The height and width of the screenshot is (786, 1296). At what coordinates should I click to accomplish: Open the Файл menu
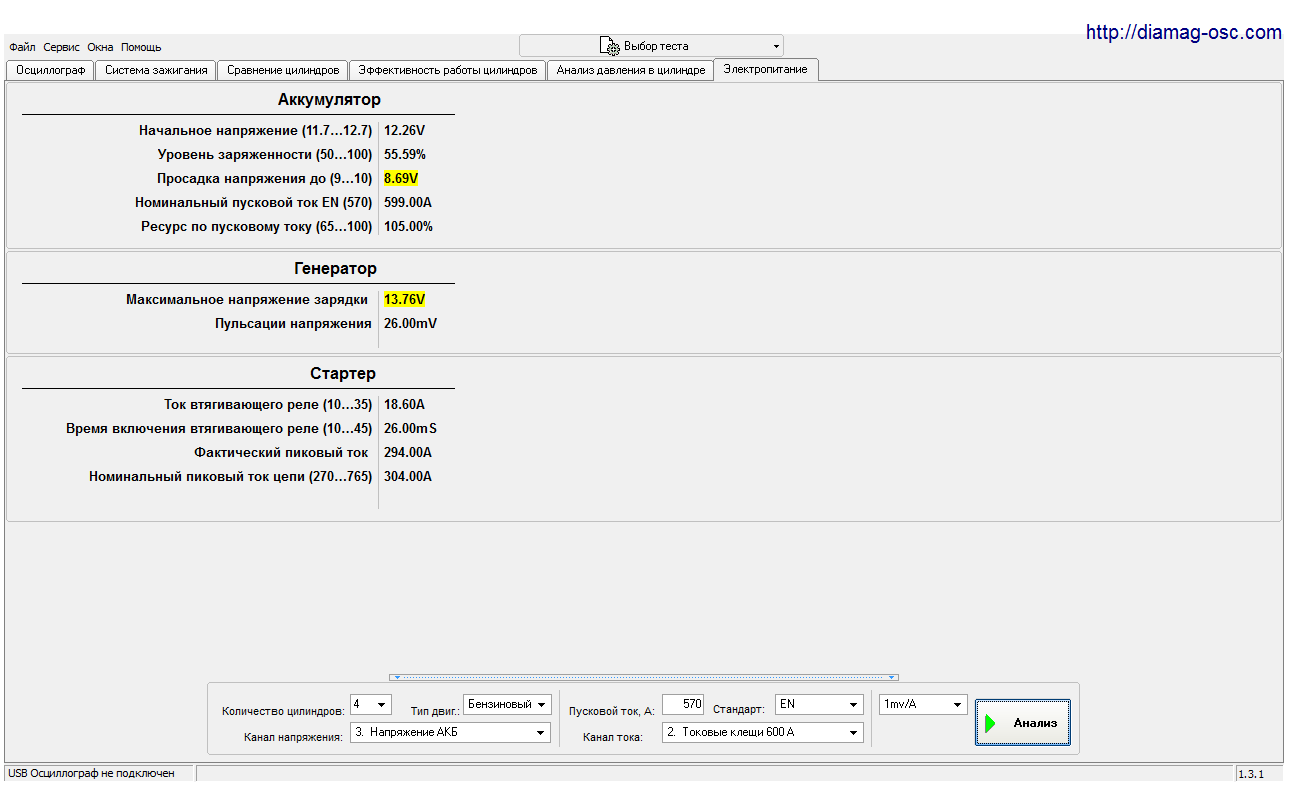pos(22,47)
